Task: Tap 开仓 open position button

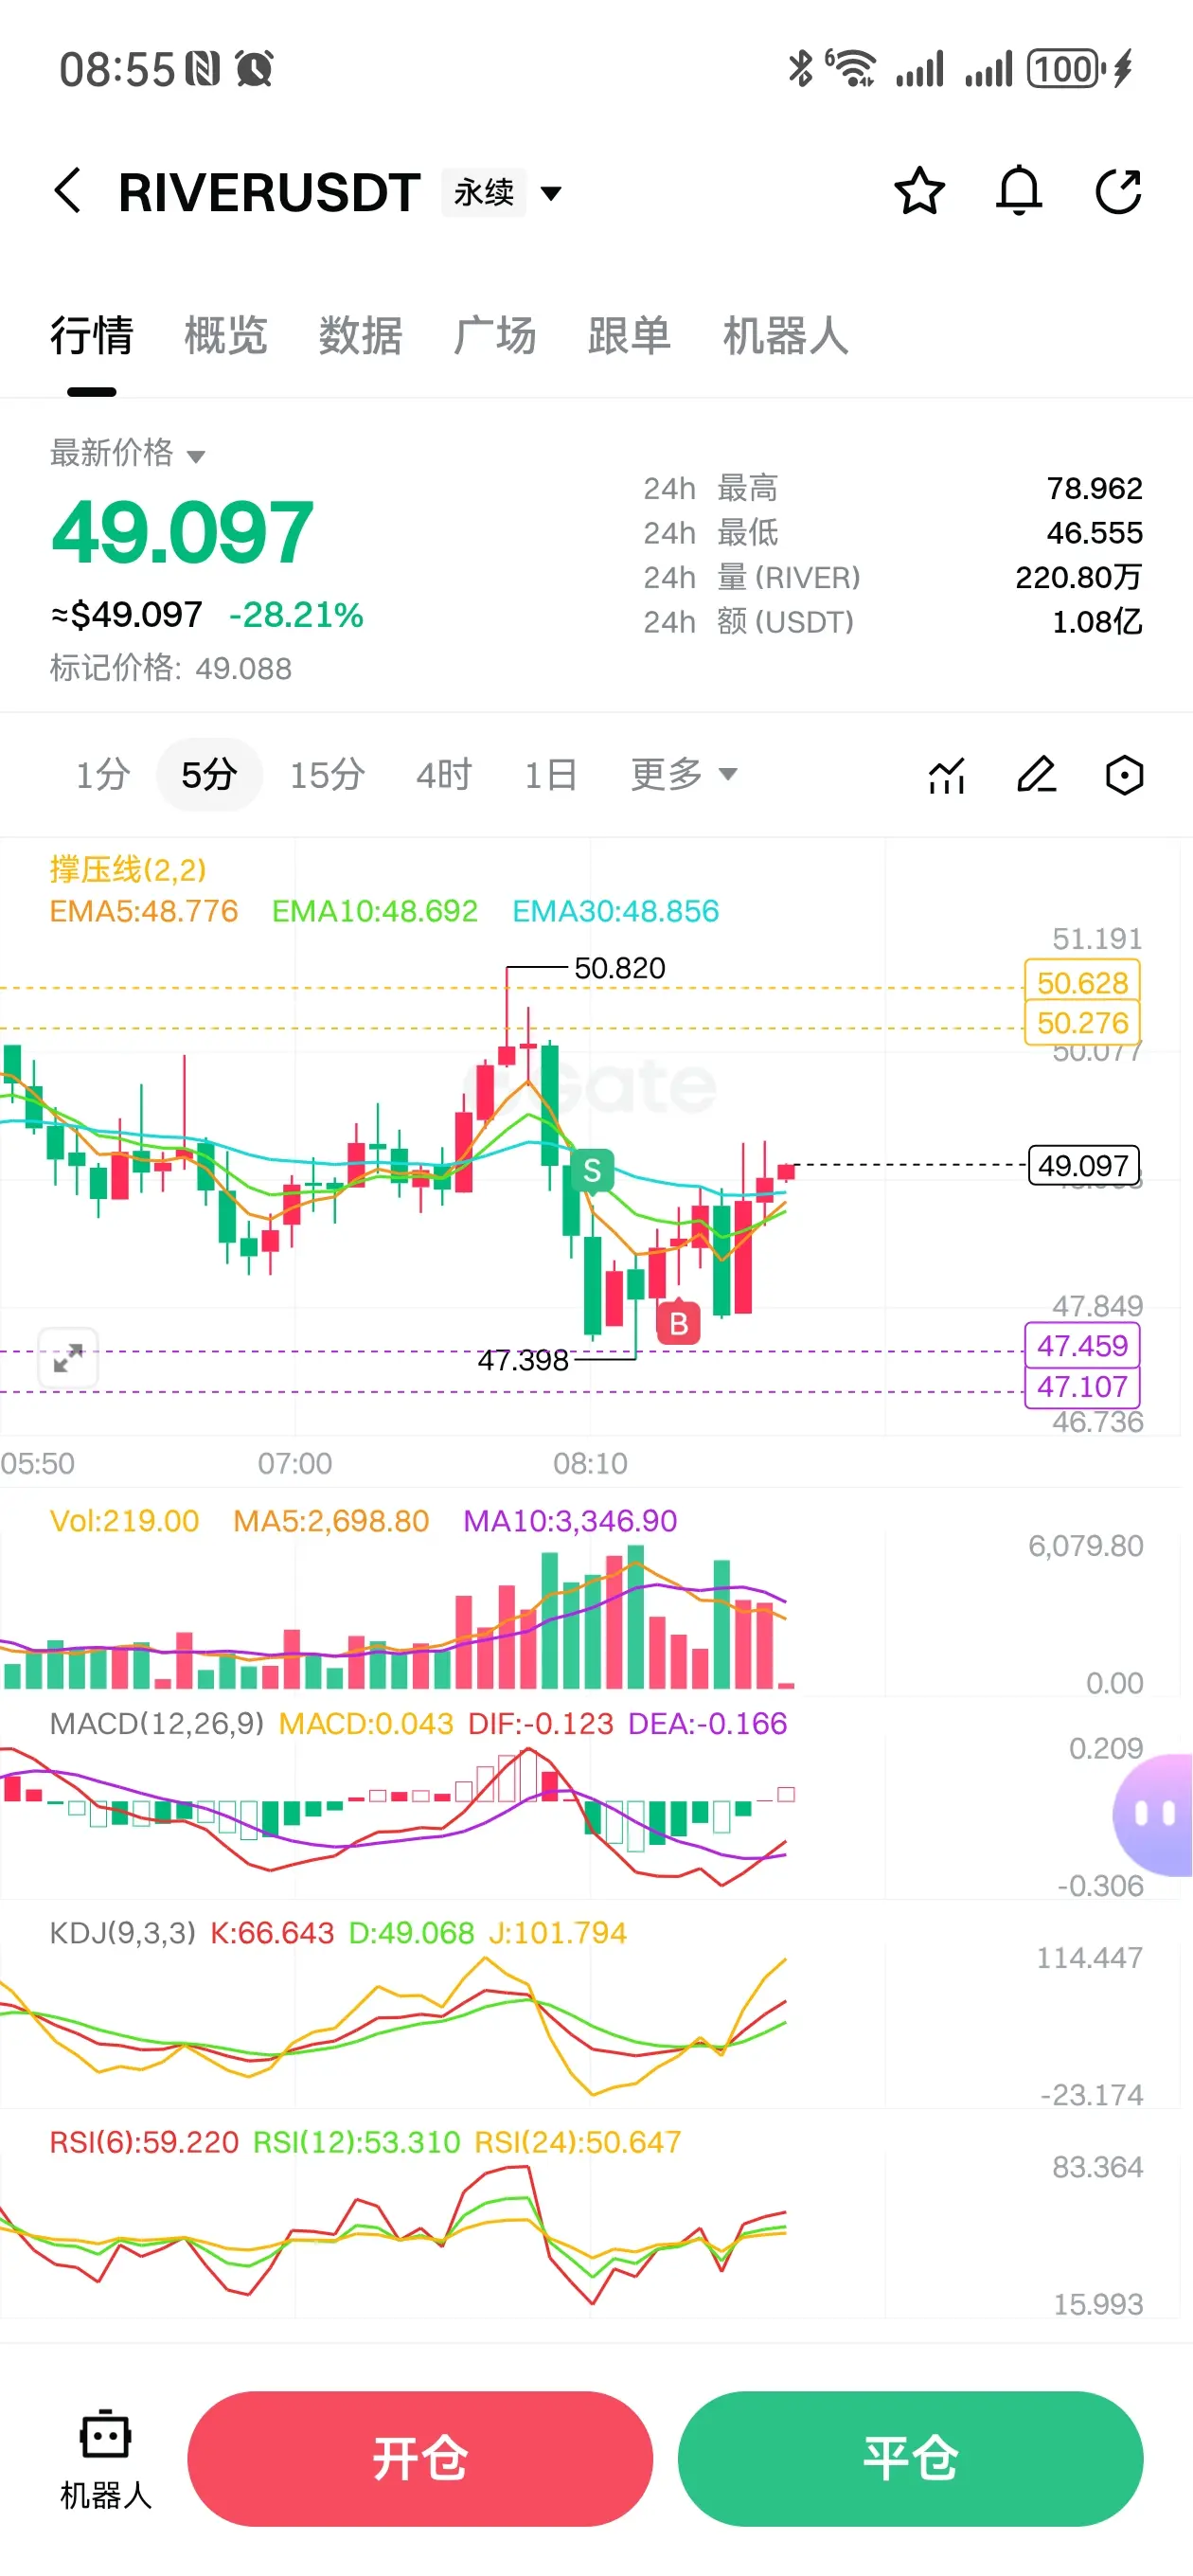Action: tap(420, 2459)
